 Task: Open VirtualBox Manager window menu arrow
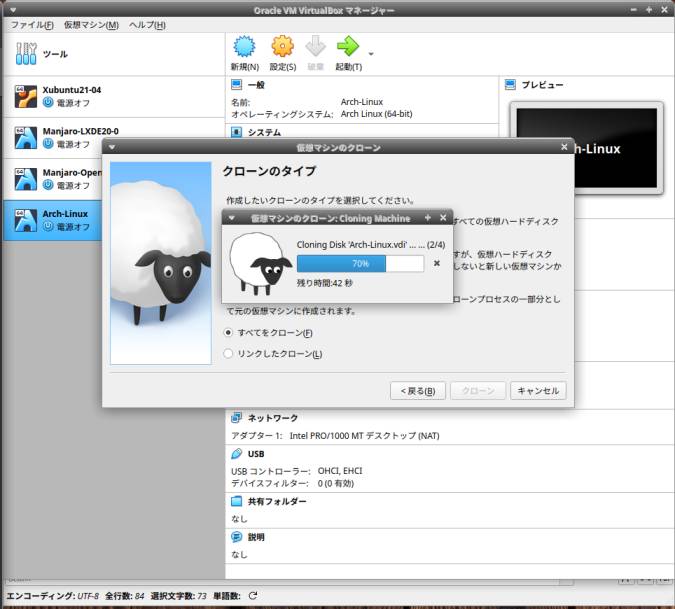click(13, 9)
